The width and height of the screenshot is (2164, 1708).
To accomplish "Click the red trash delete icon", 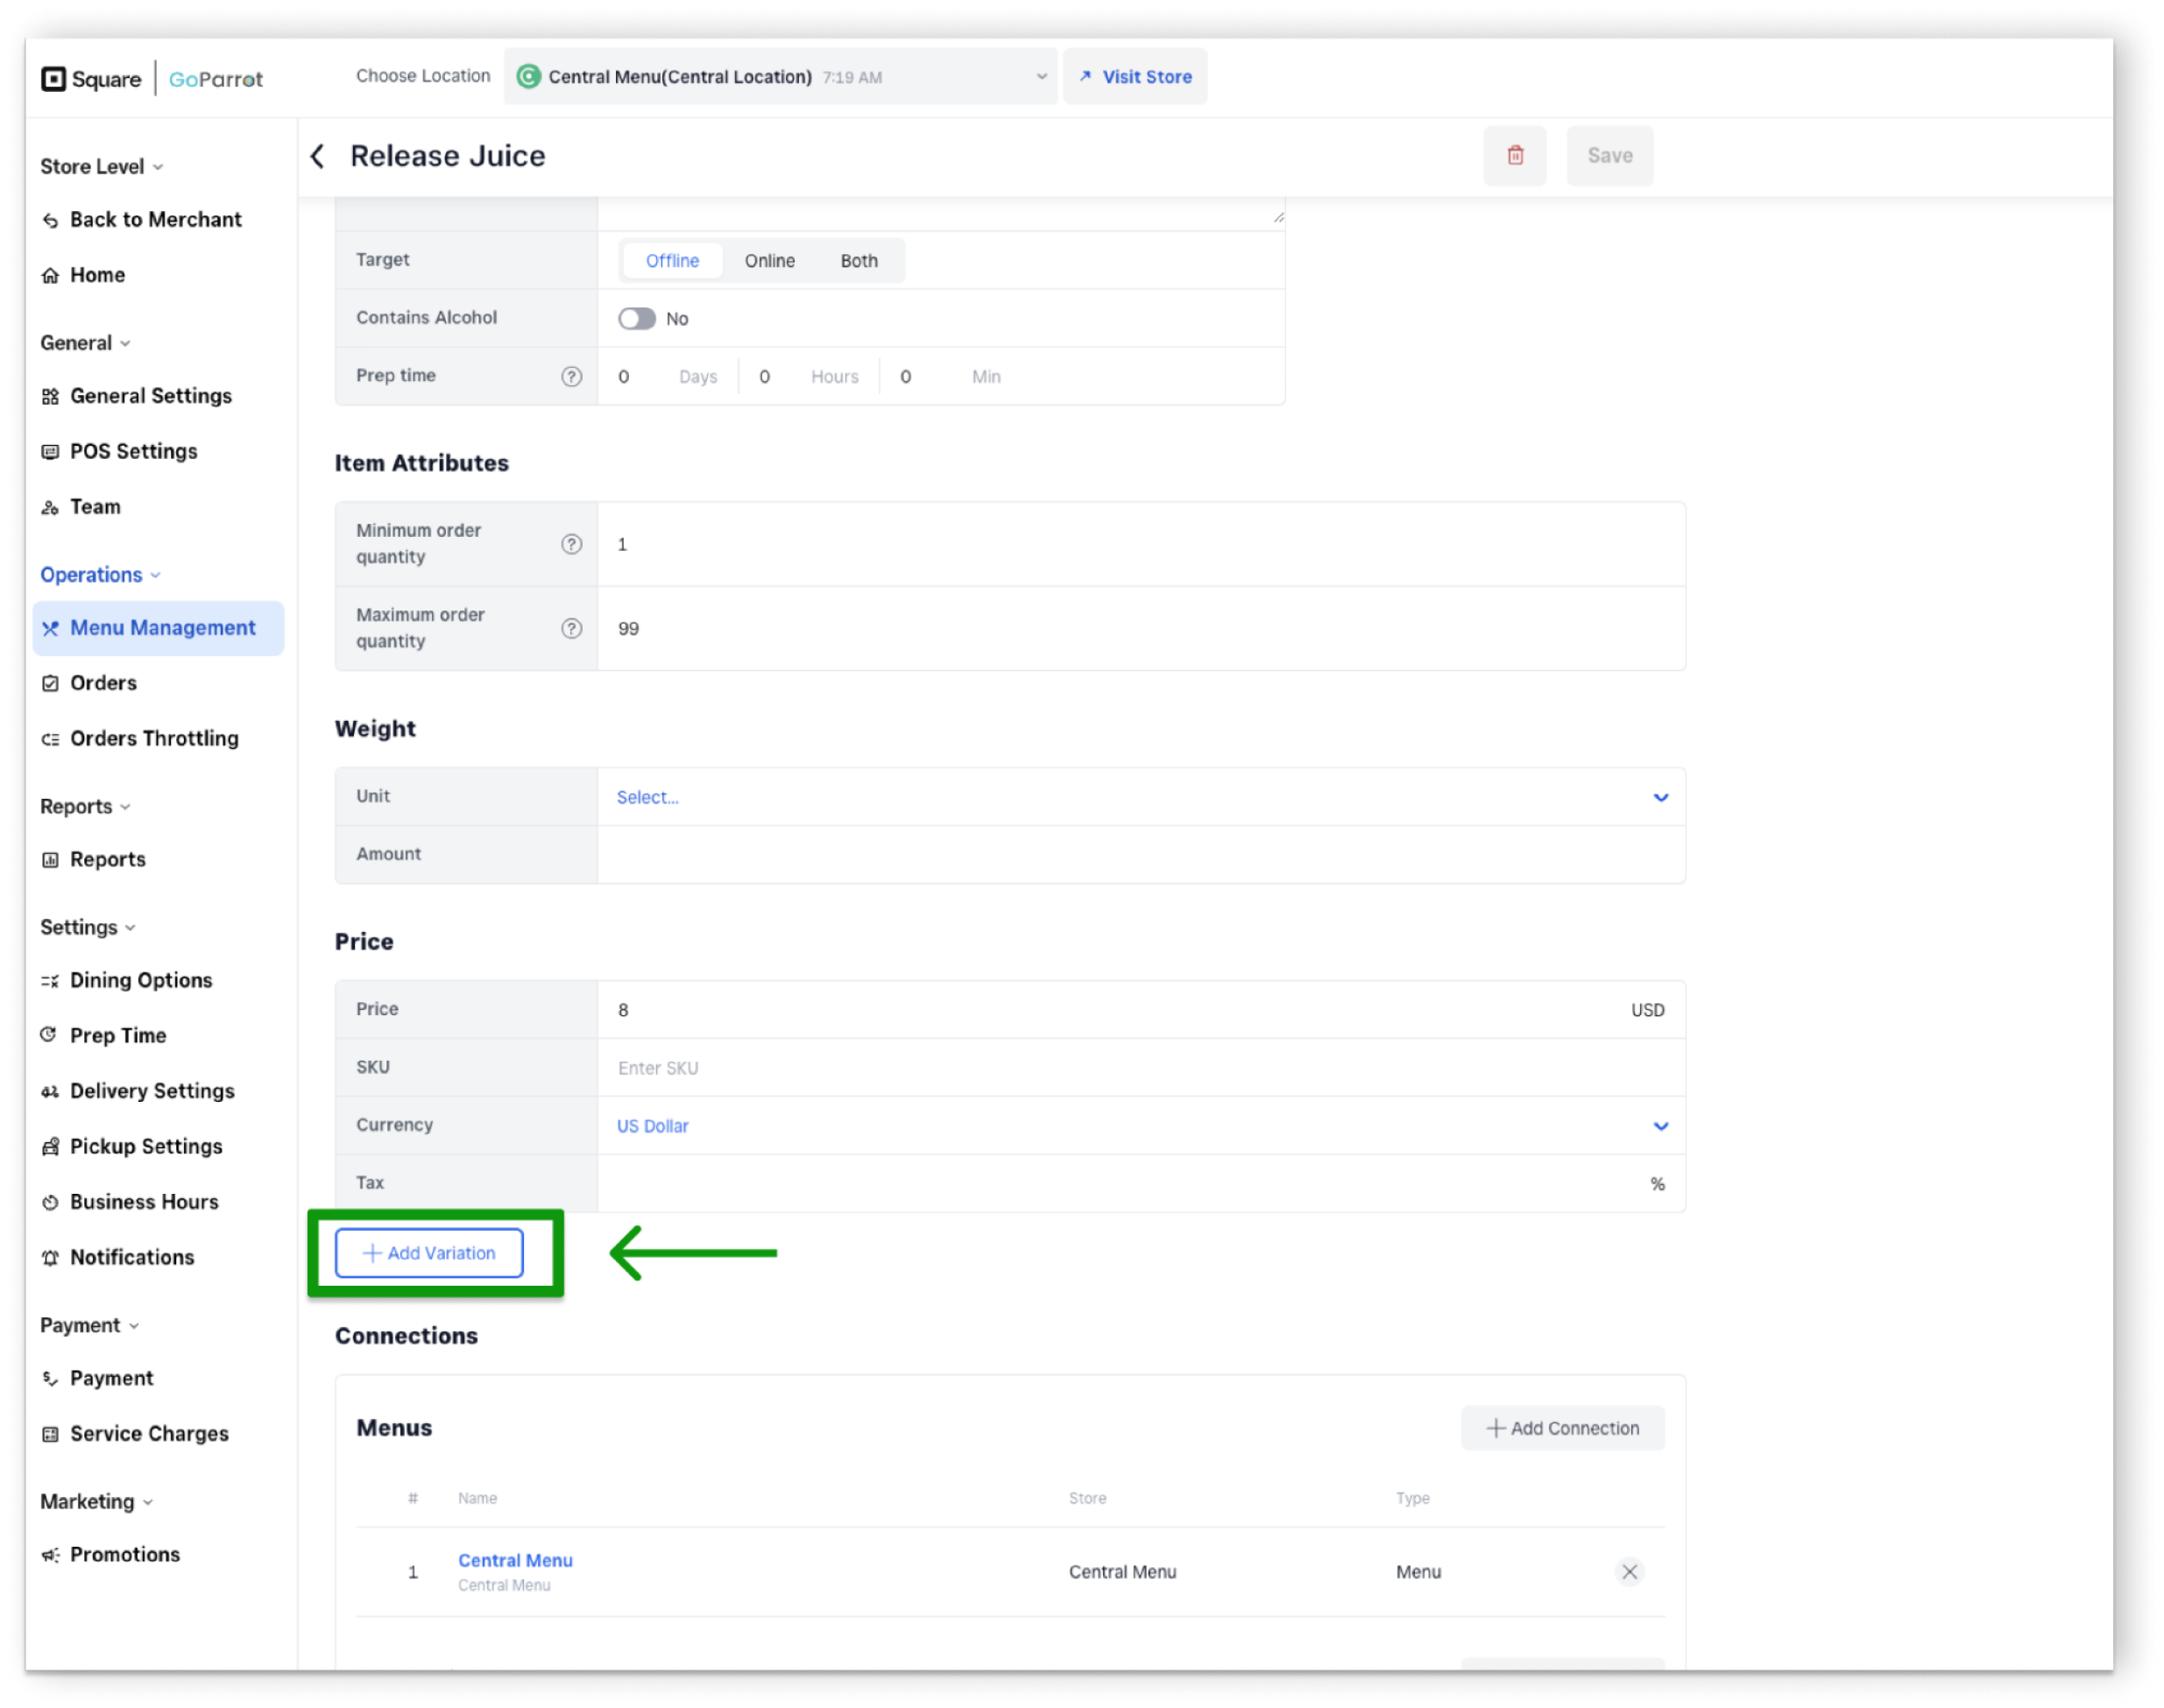I will [x=1514, y=156].
